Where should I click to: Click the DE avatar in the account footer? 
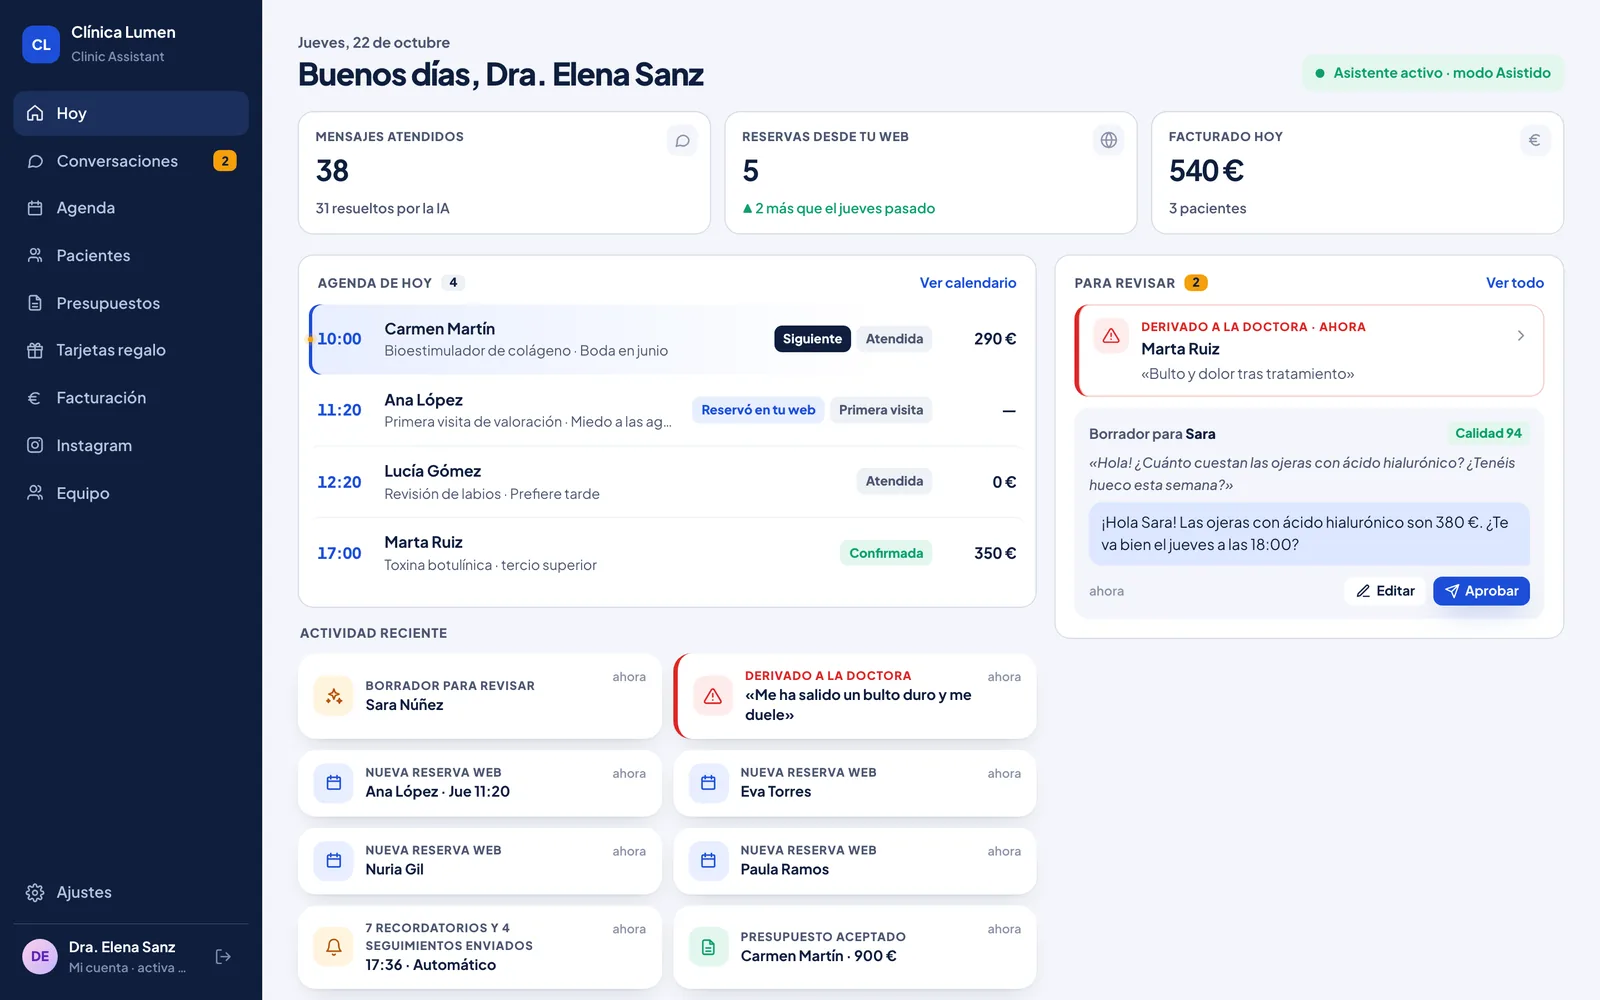click(40, 957)
